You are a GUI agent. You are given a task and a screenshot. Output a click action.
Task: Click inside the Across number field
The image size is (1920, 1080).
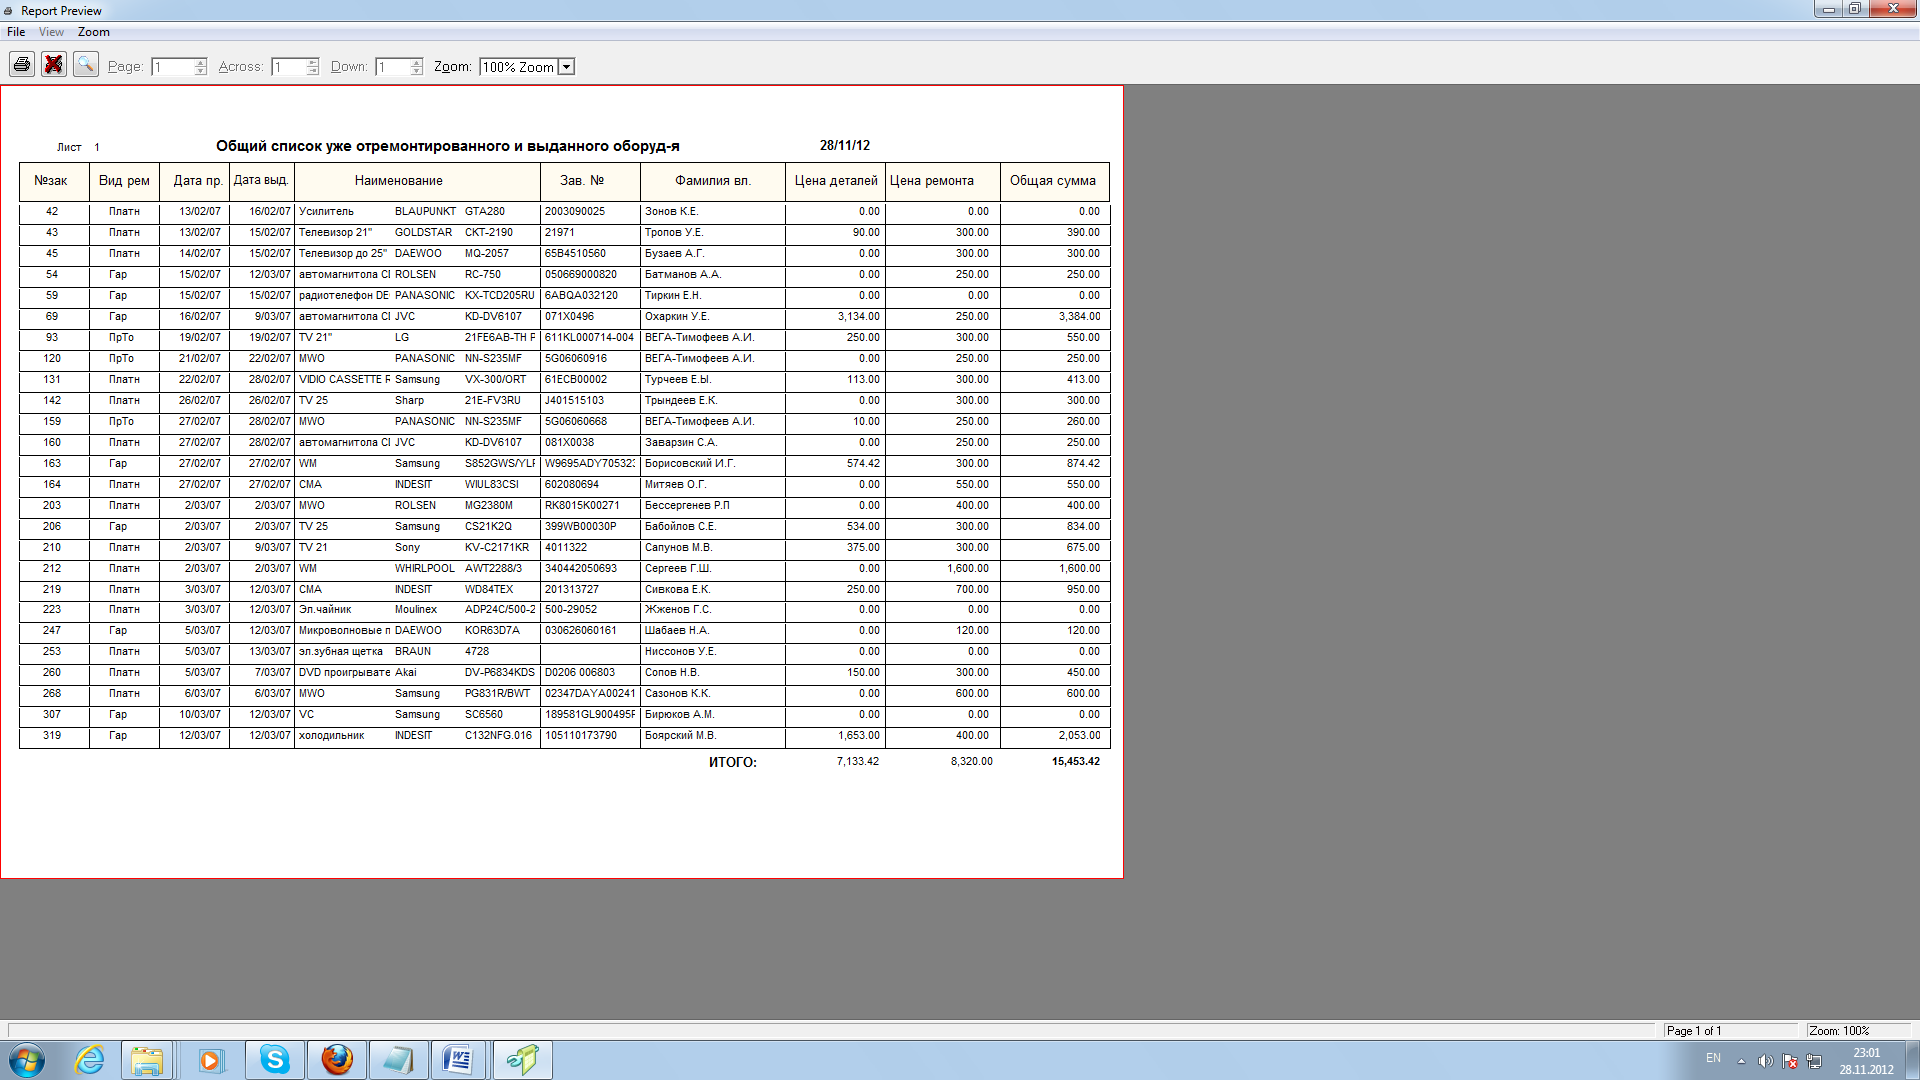click(288, 67)
